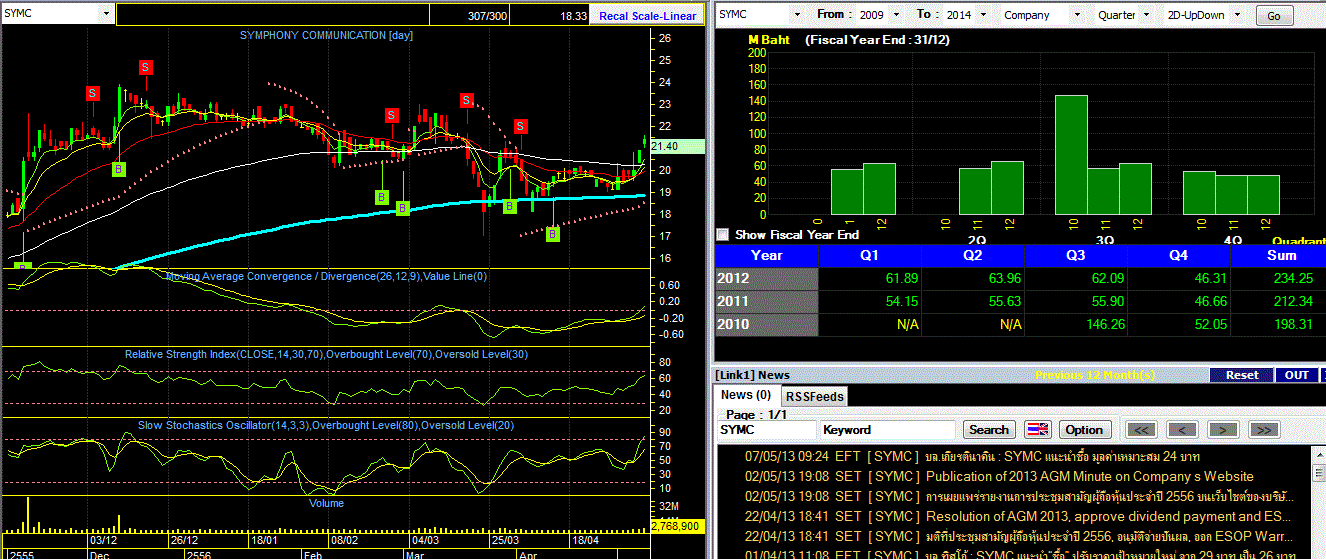This screenshot has height=559, width=1326.
Task: Click the 212.34 sum for 2011
Action: (1278, 301)
